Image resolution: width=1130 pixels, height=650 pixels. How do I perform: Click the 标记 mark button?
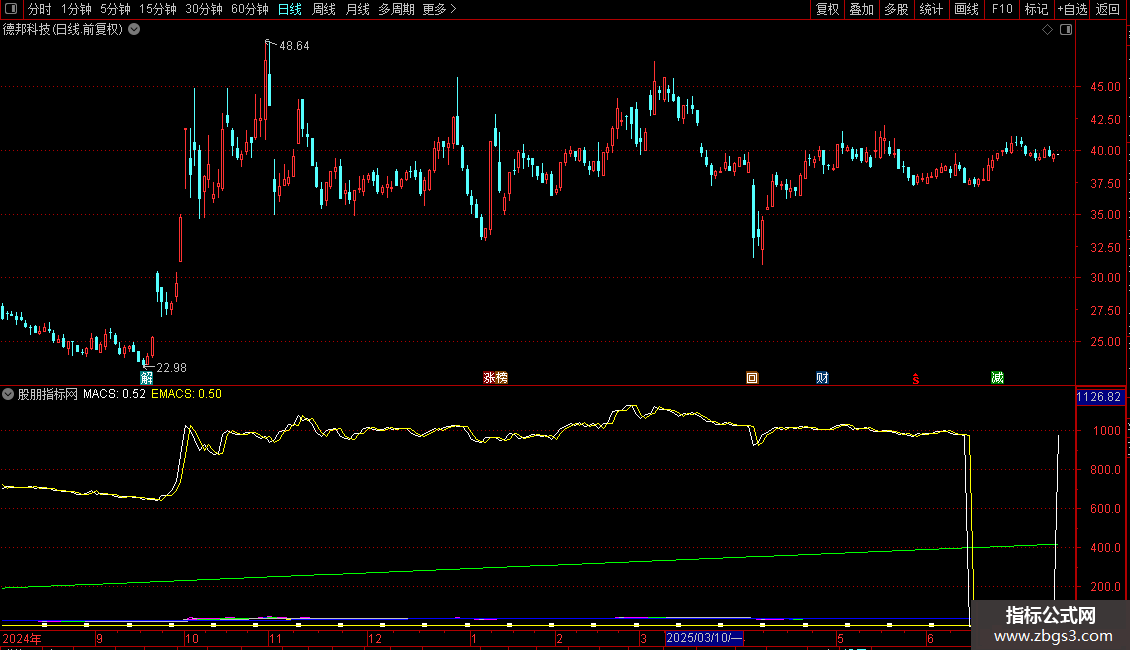coord(1036,9)
